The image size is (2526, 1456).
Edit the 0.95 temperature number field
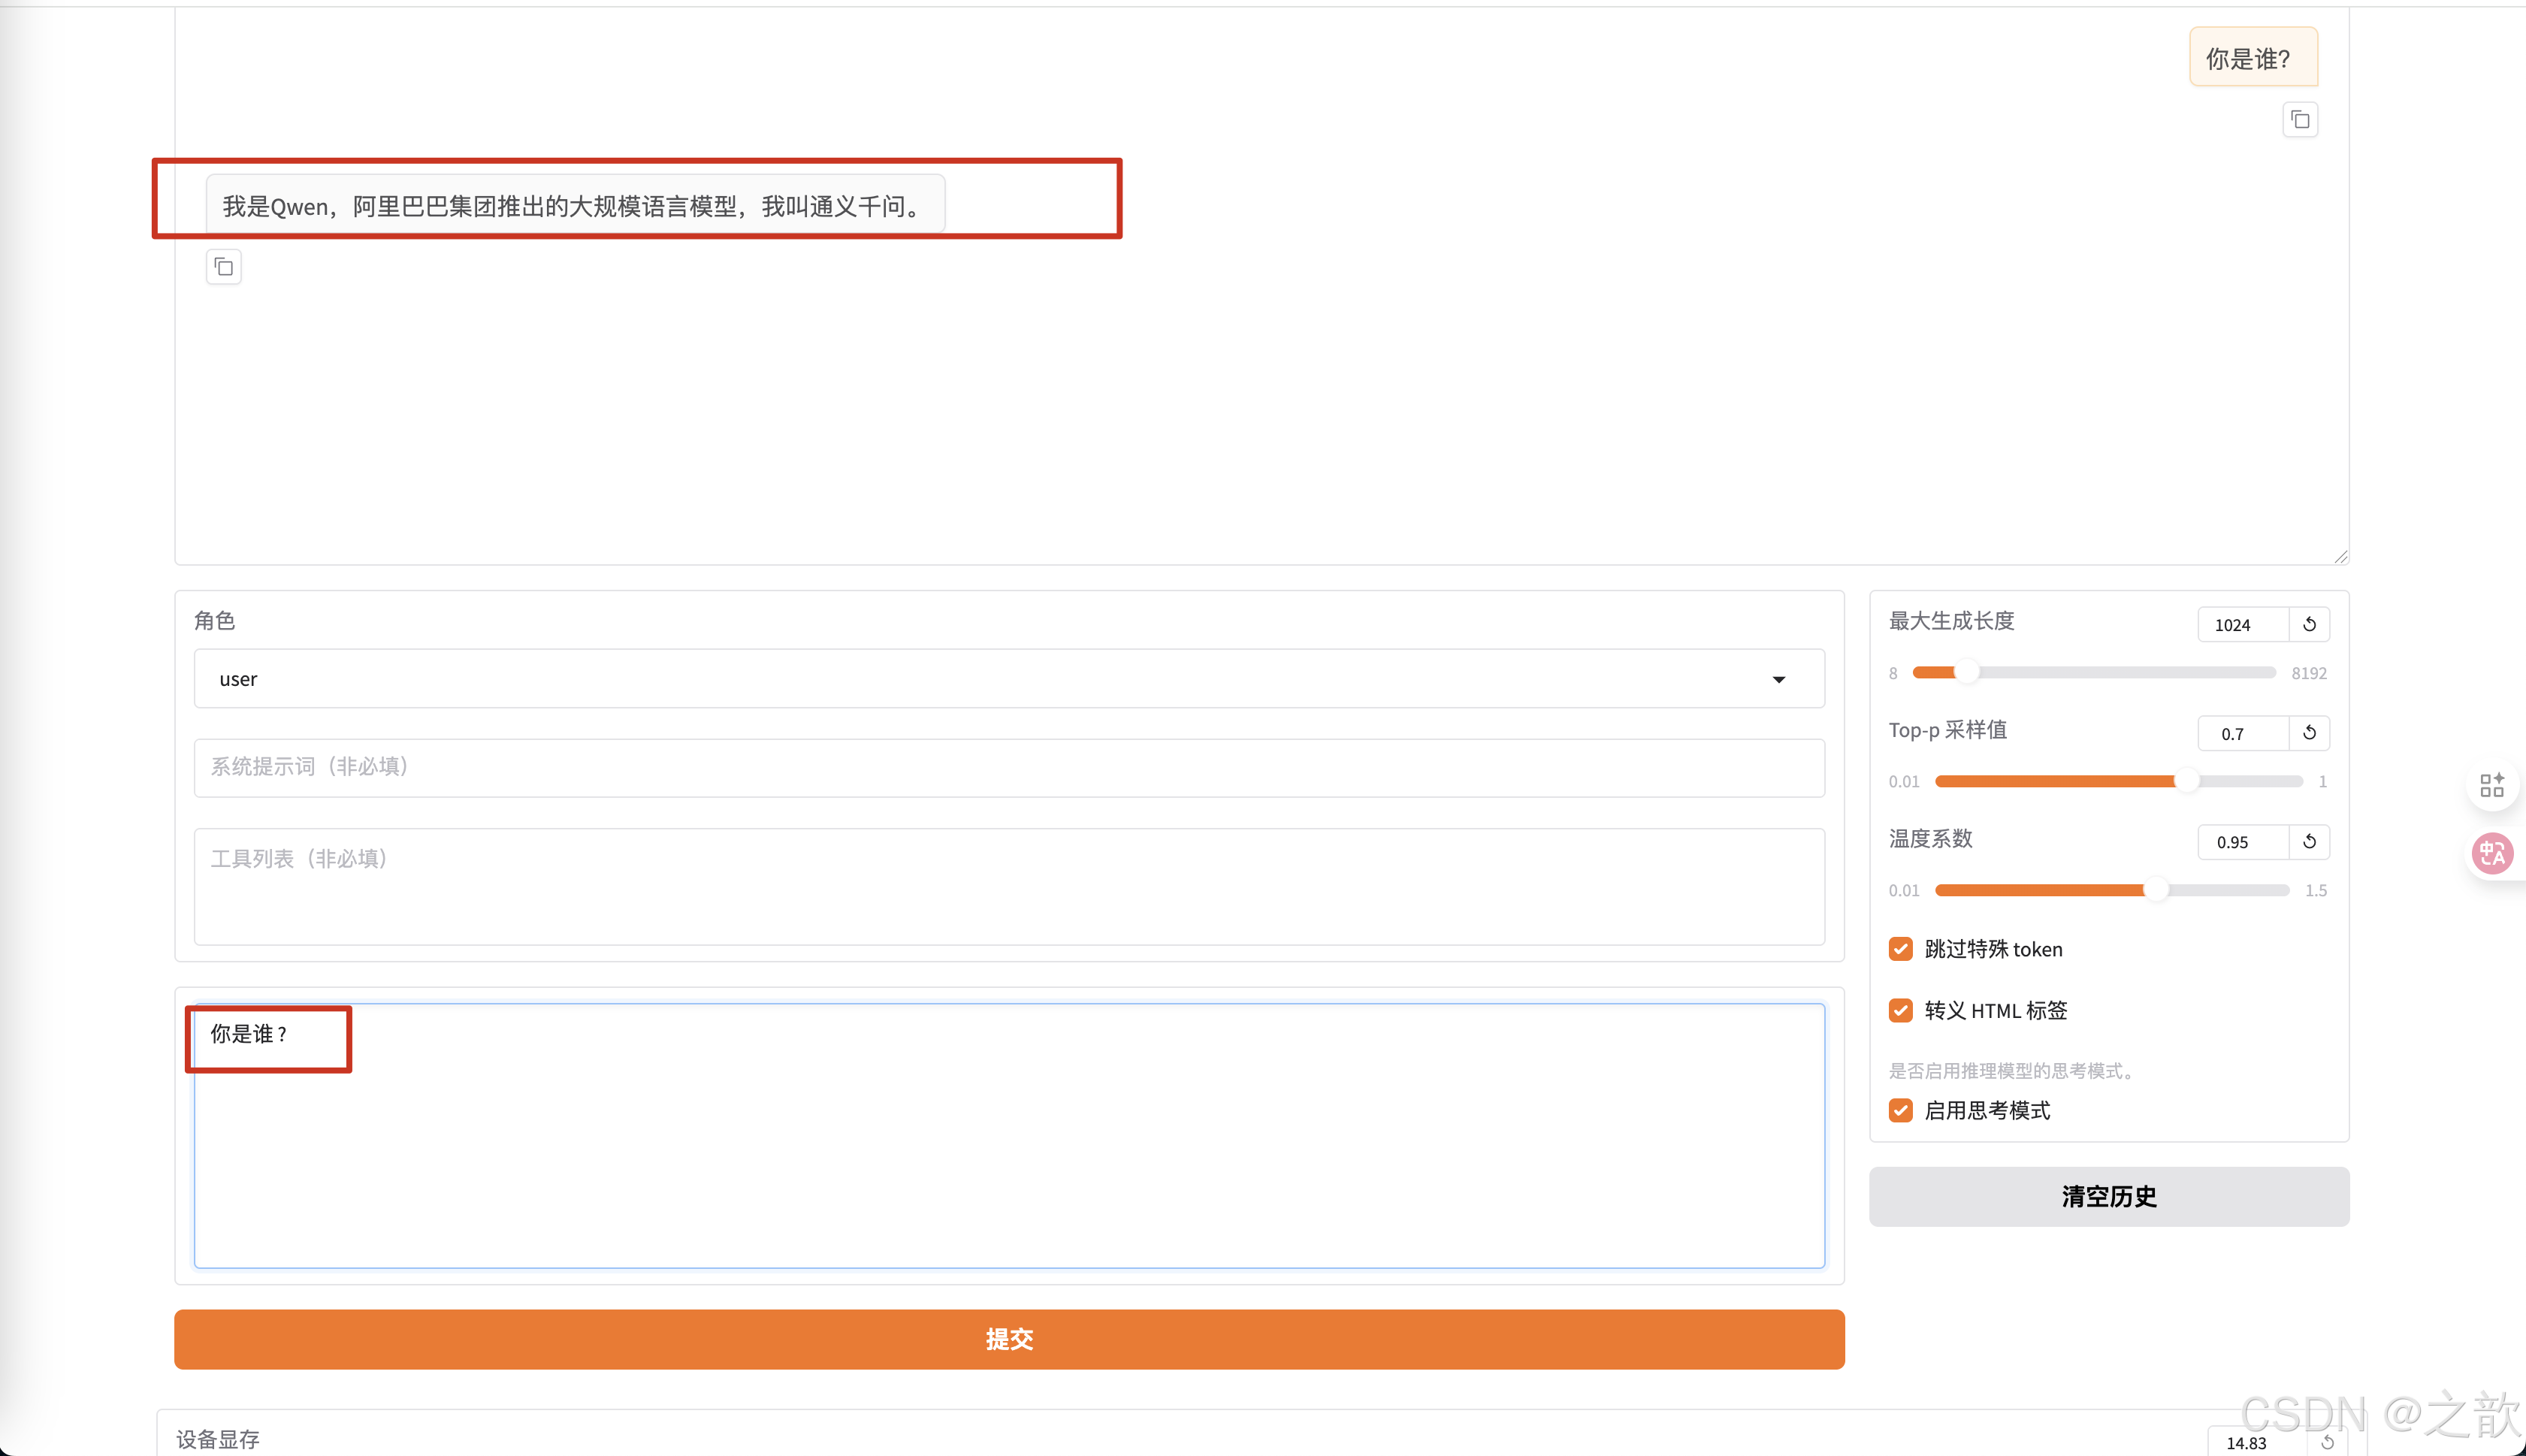coord(2243,842)
